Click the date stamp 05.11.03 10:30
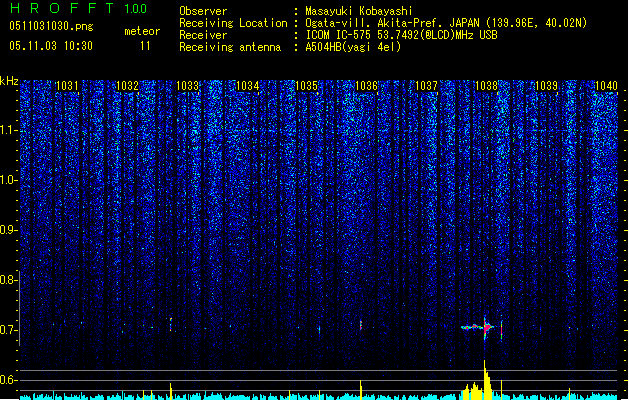Image resolution: width=629 pixels, height=400 pixels. 51,46
